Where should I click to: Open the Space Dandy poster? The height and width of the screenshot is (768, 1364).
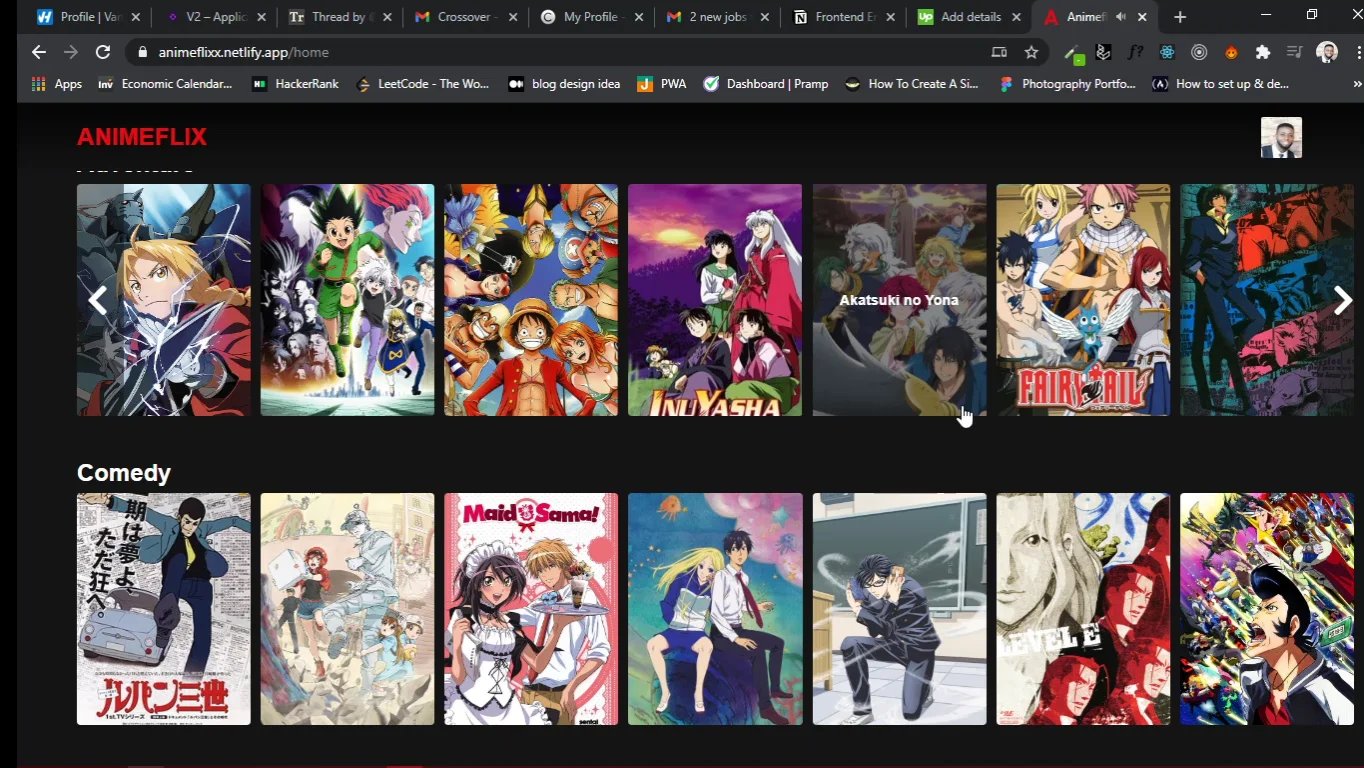pos(1267,609)
